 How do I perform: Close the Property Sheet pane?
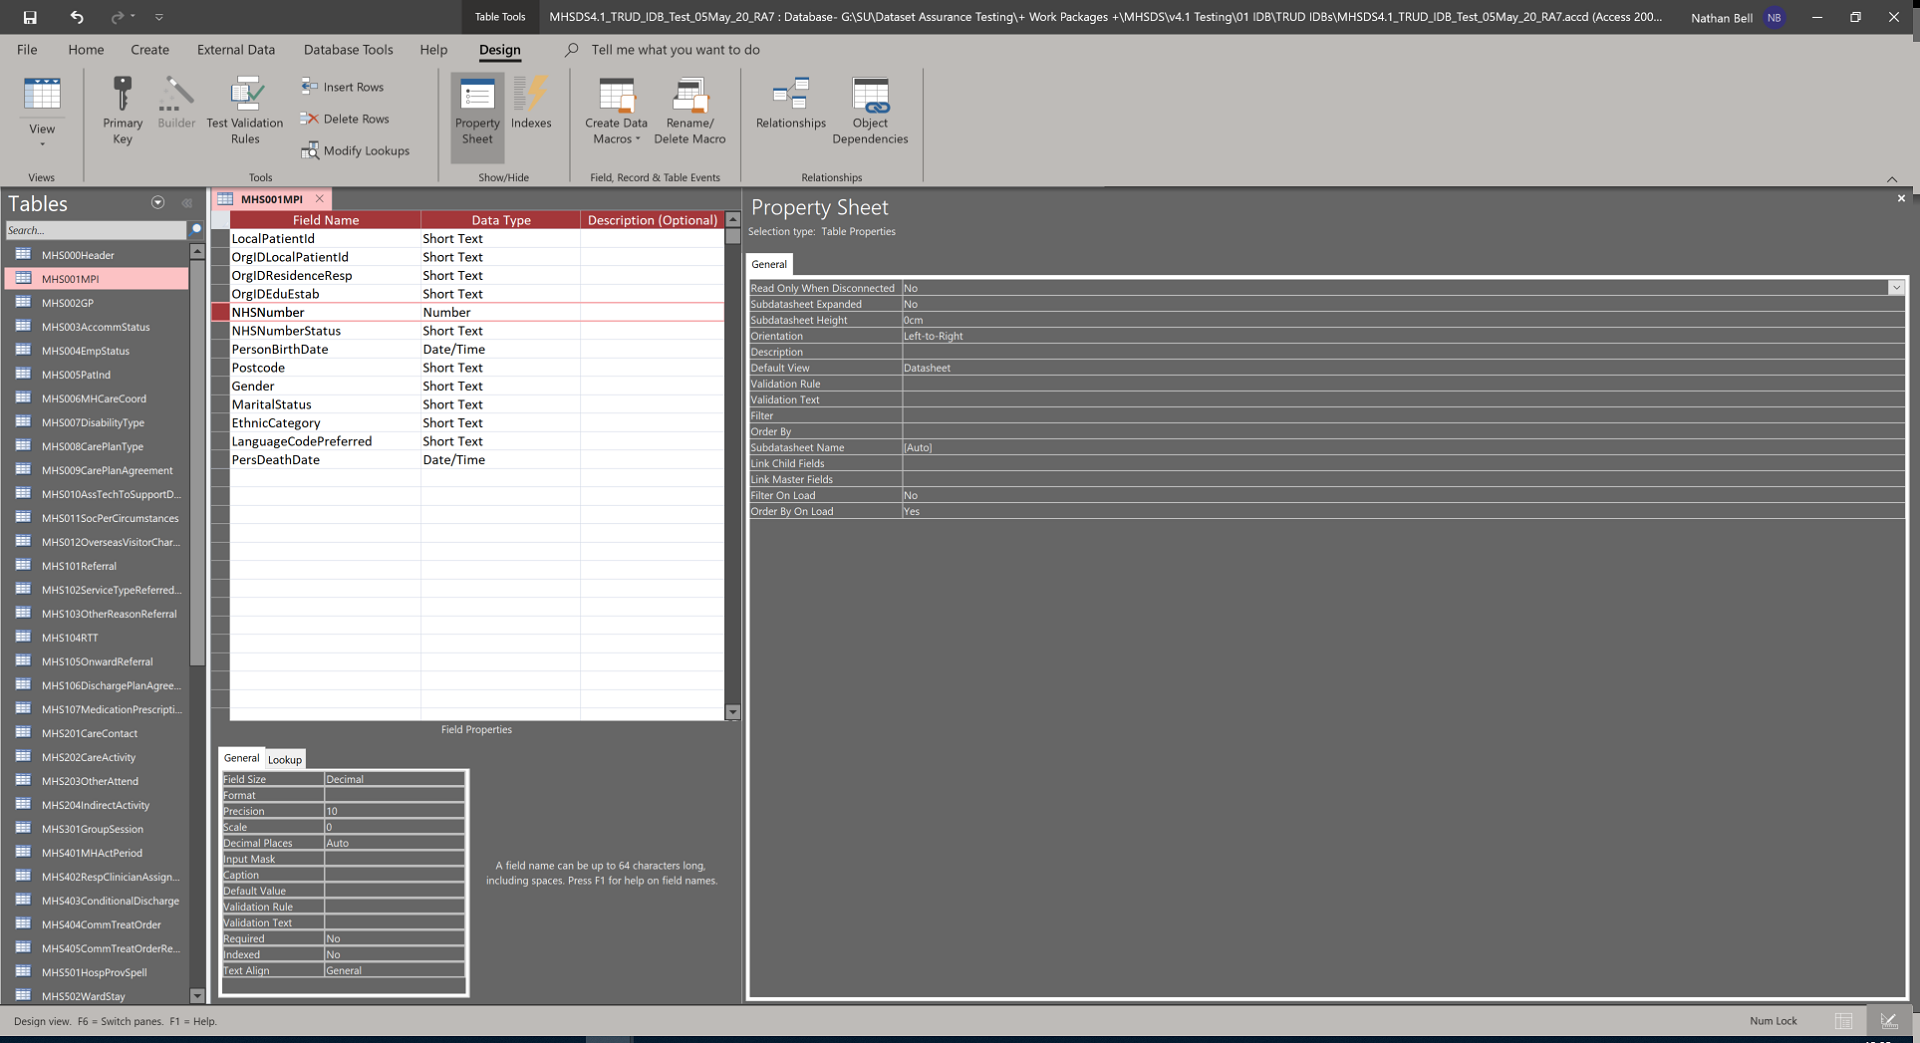(x=1901, y=199)
